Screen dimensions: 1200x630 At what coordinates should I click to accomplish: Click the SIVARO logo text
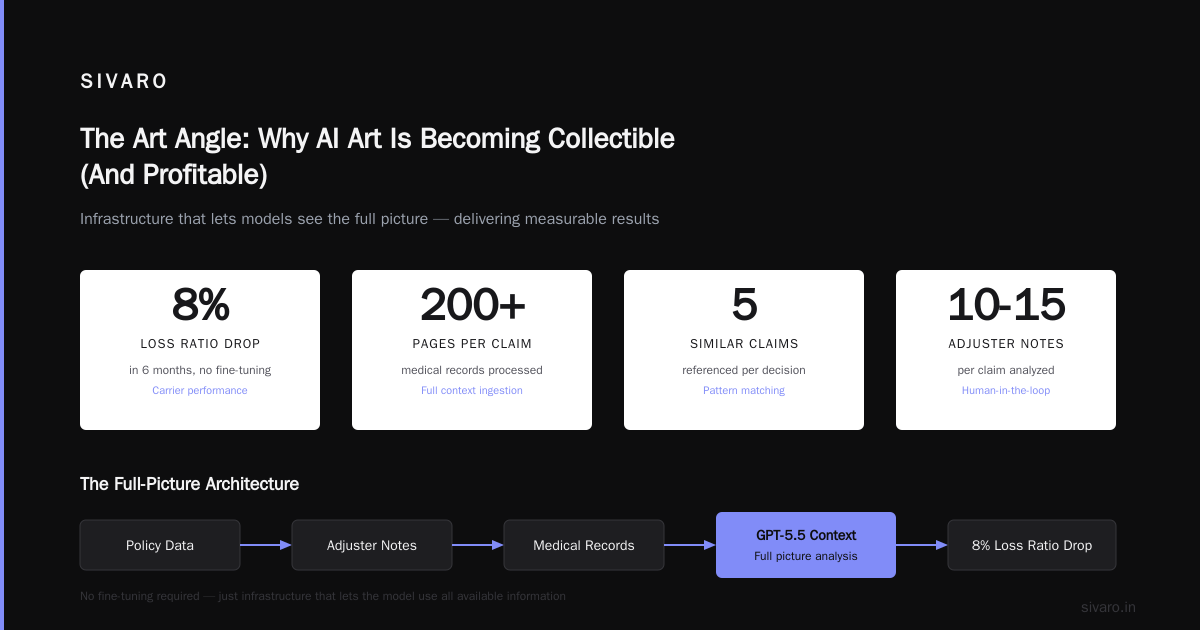[x=124, y=82]
